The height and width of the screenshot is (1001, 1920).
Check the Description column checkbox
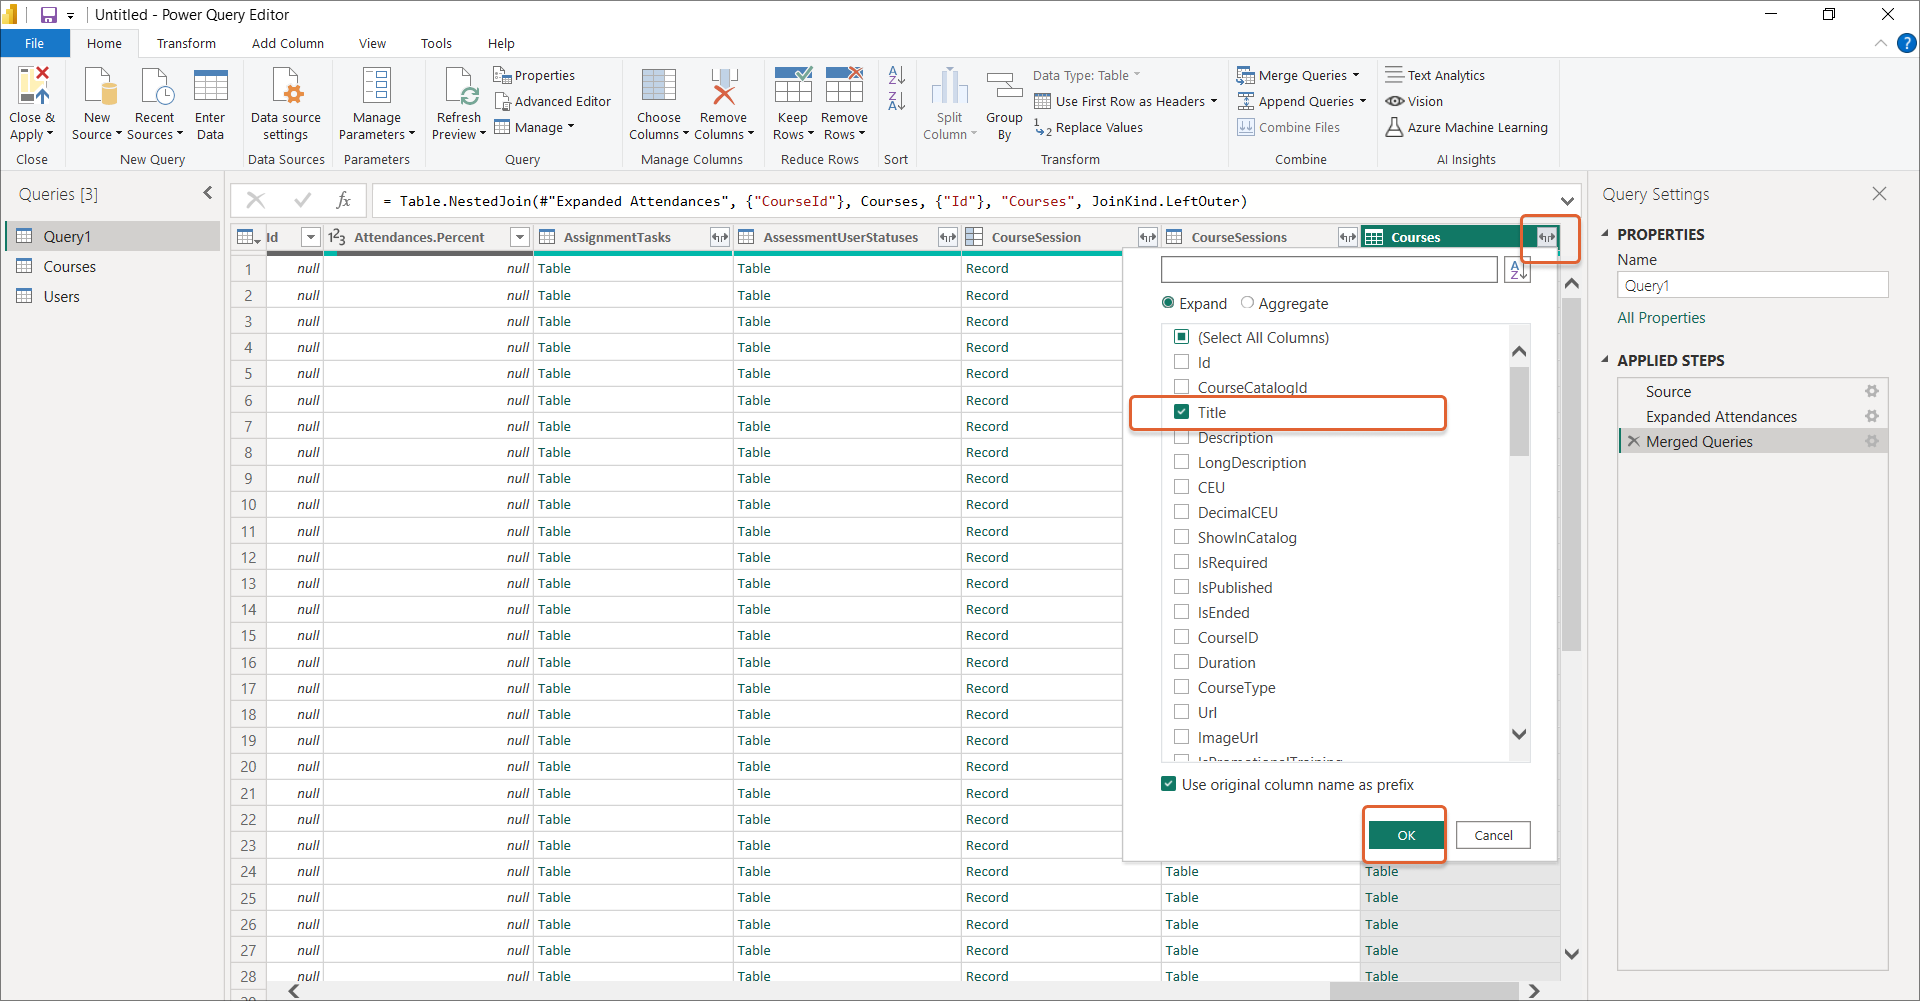(1182, 438)
